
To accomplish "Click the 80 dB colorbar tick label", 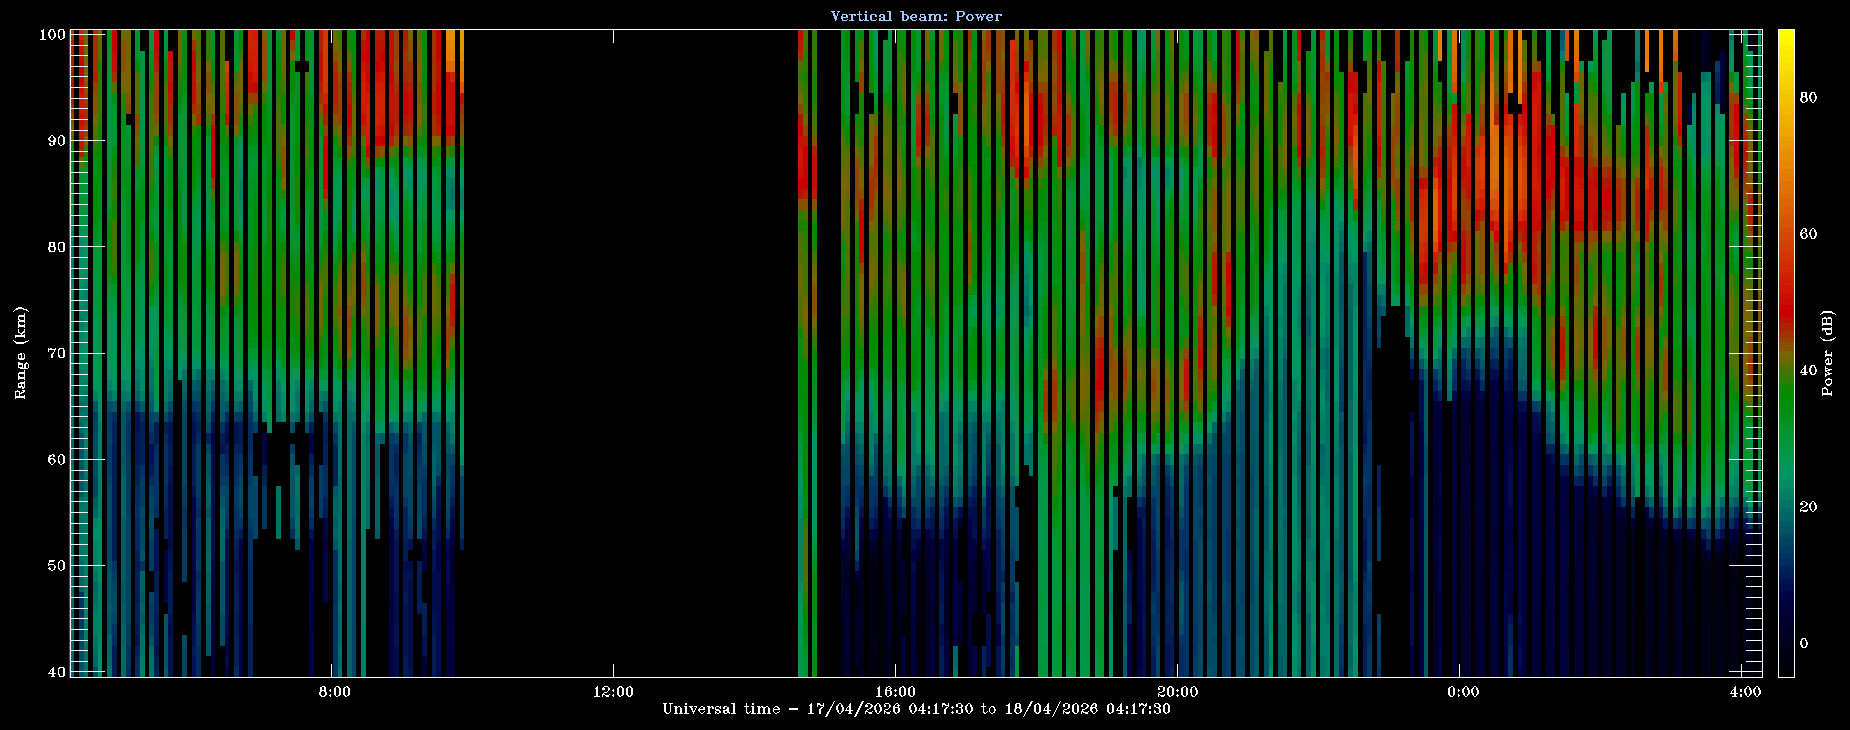I will pos(1808,97).
